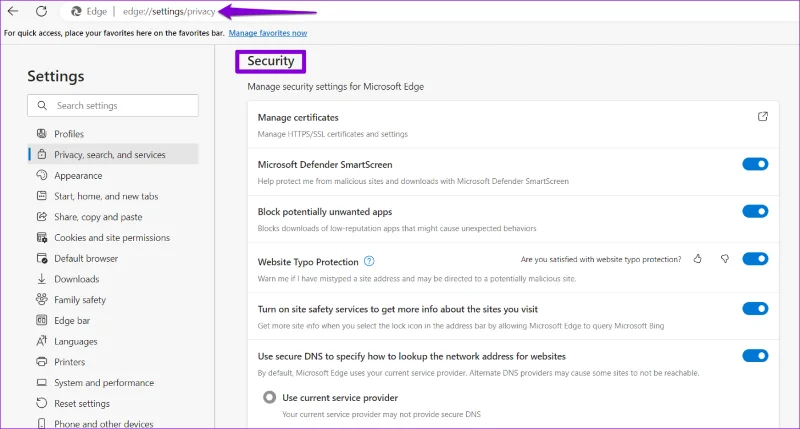This screenshot has width=800, height=429.
Task: Toggle site safety services switch
Action: click(755, 309)
